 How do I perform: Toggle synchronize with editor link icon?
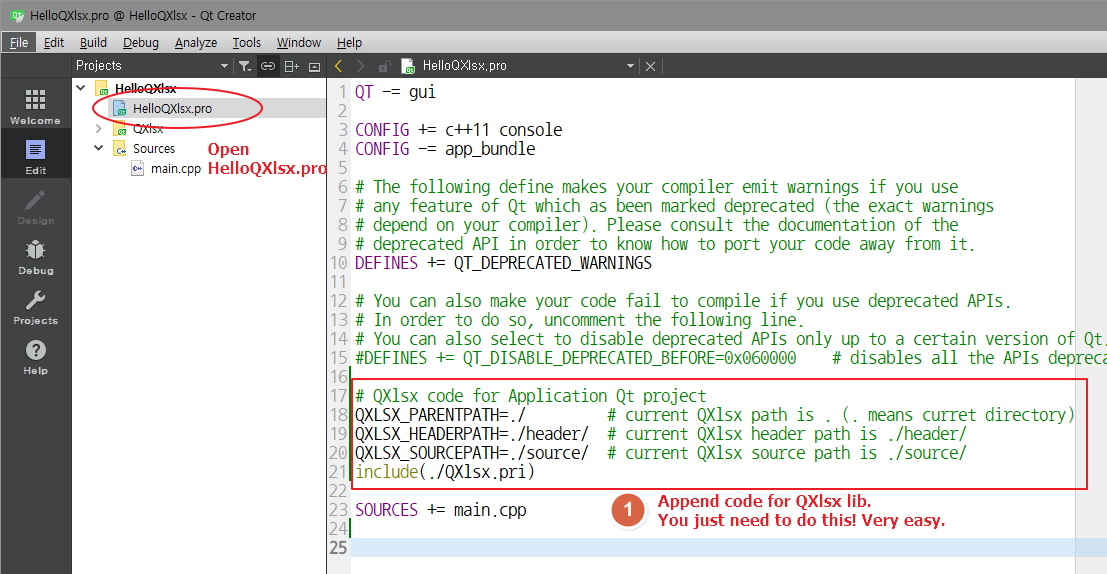tap(268, 66)
